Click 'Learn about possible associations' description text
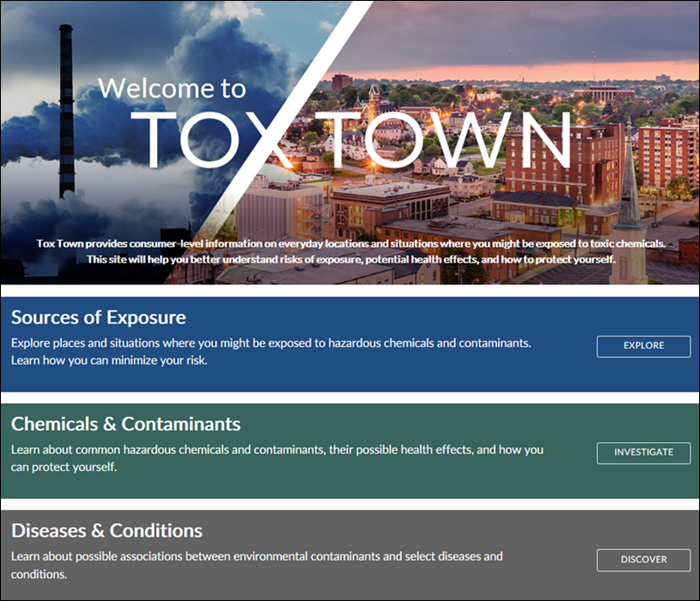 (257, 556)
